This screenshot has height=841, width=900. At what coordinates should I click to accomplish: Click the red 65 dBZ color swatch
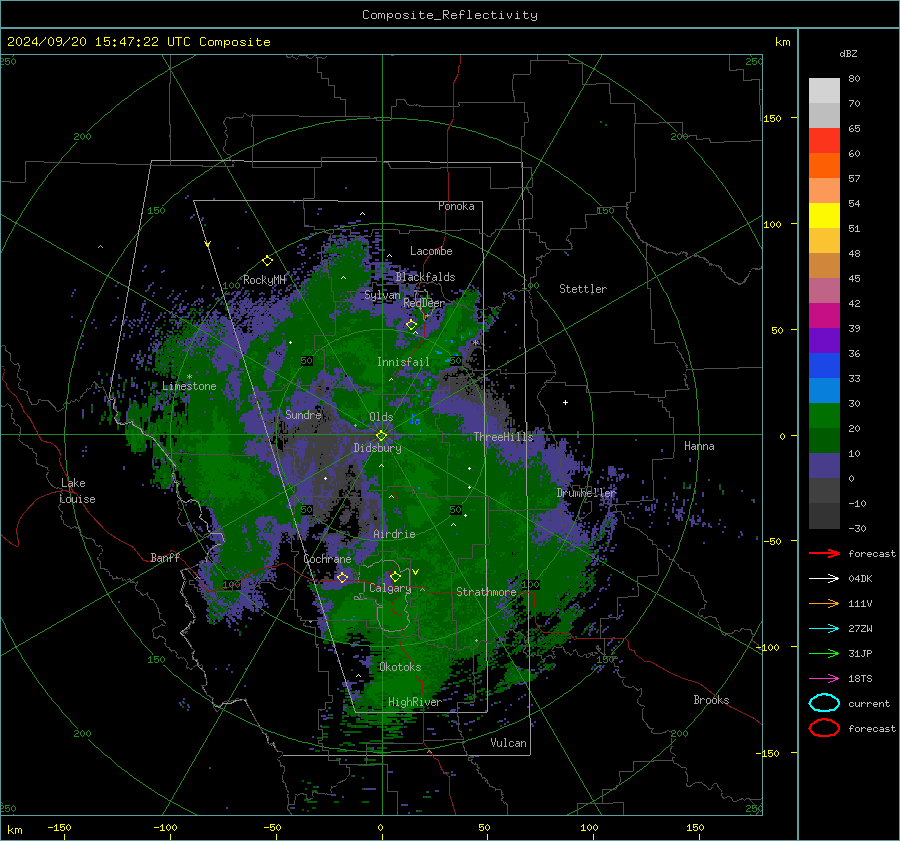pyautogui.click(x=824, y=141)
